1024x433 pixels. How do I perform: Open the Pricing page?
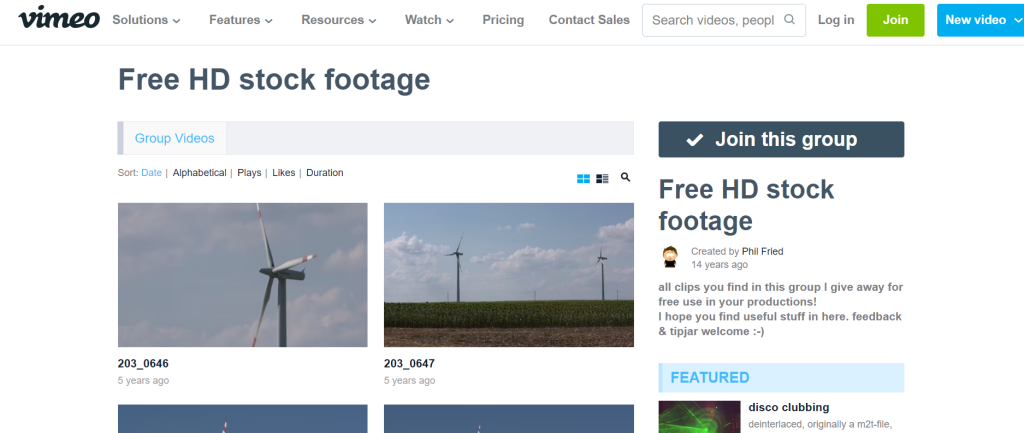pyautogui.click(x=503, y=20)
